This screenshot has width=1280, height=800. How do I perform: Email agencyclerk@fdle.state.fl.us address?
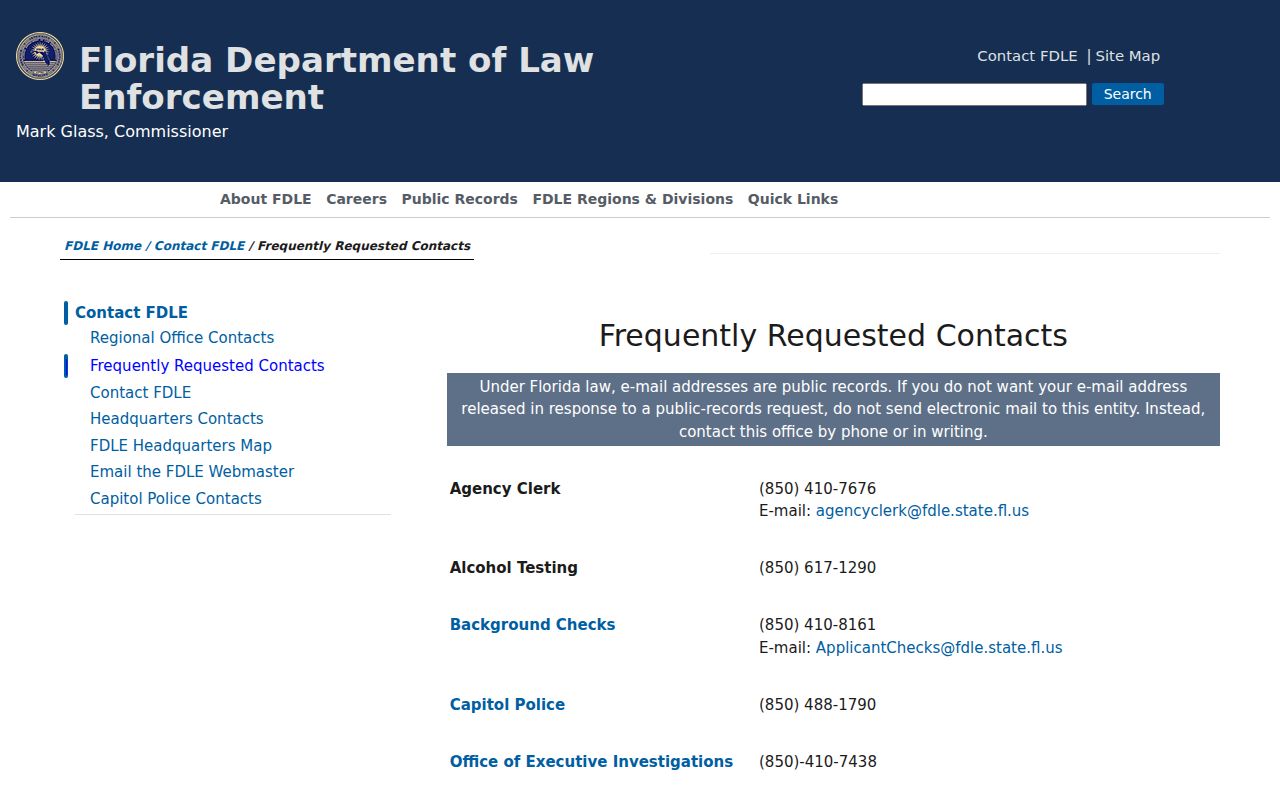click(x=922, y=511)
